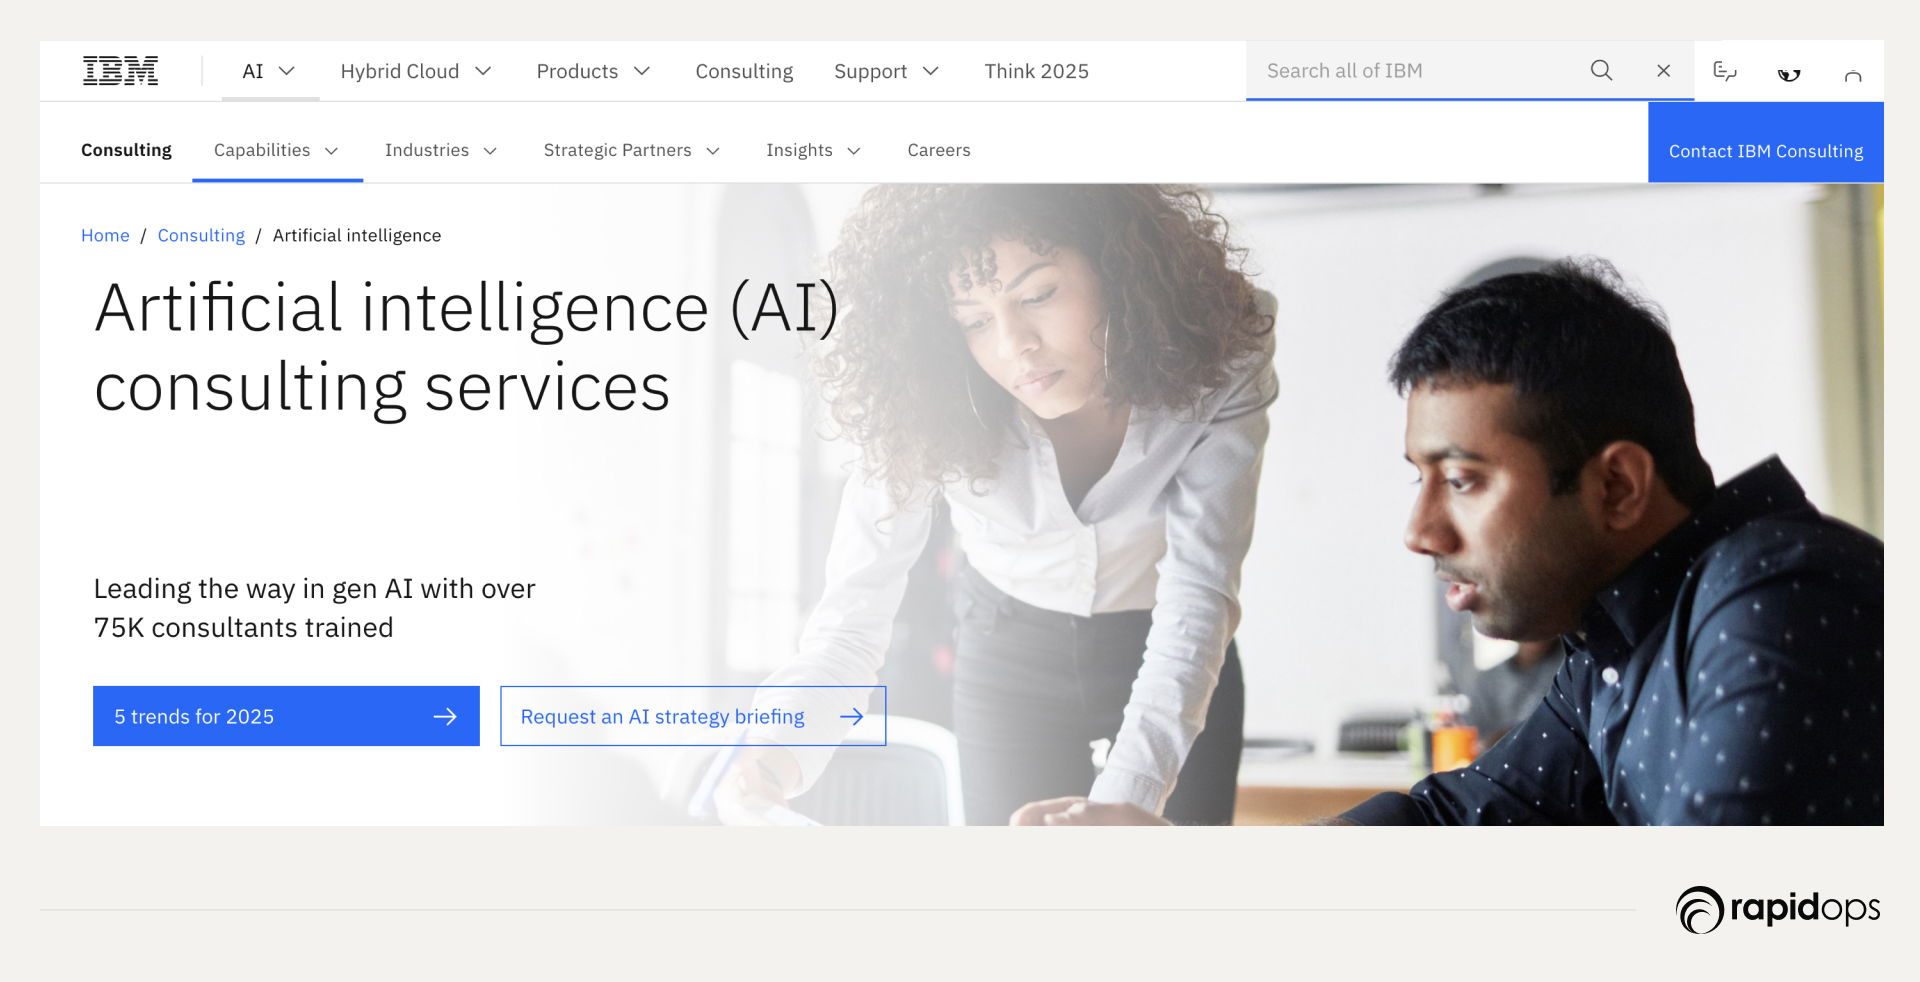Expand the Capabilities submenu
The image size is (1920, 982).
pos(277,150)
